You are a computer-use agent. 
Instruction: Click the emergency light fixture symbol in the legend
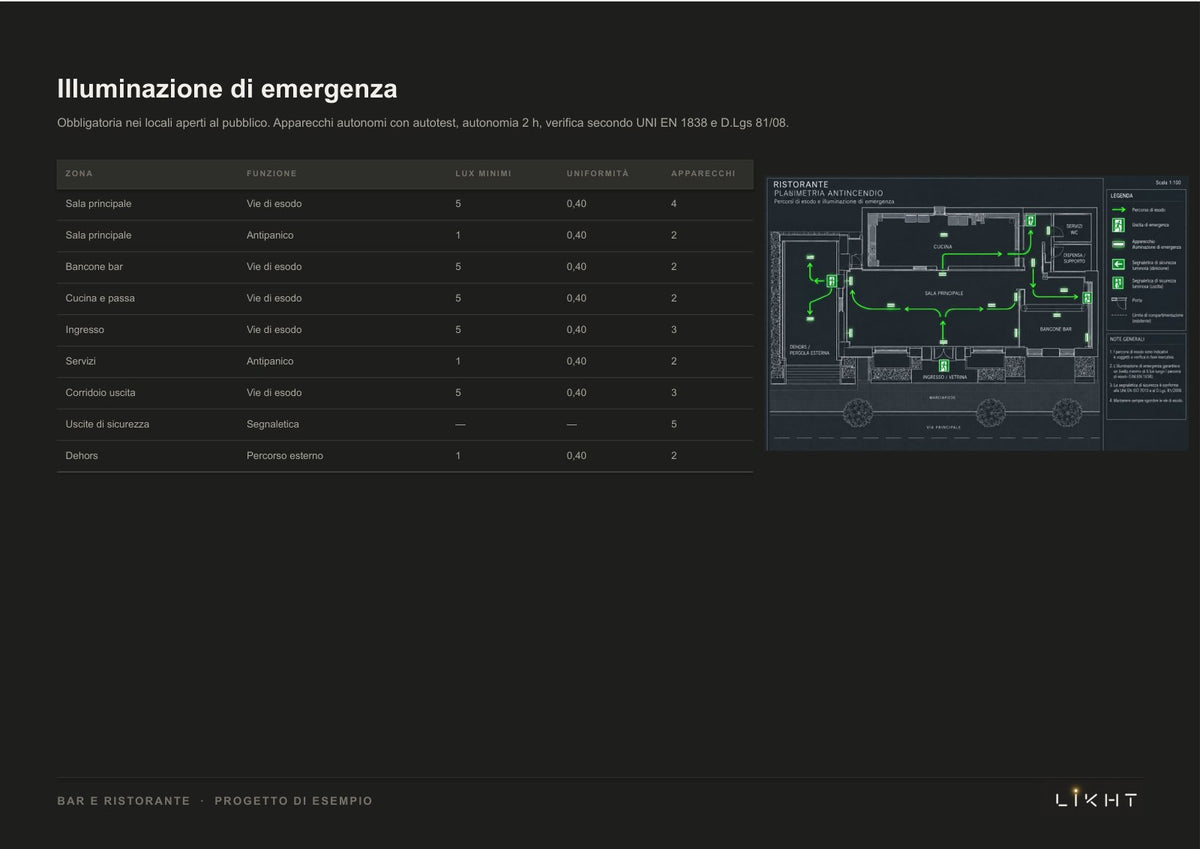point(1118,243)
